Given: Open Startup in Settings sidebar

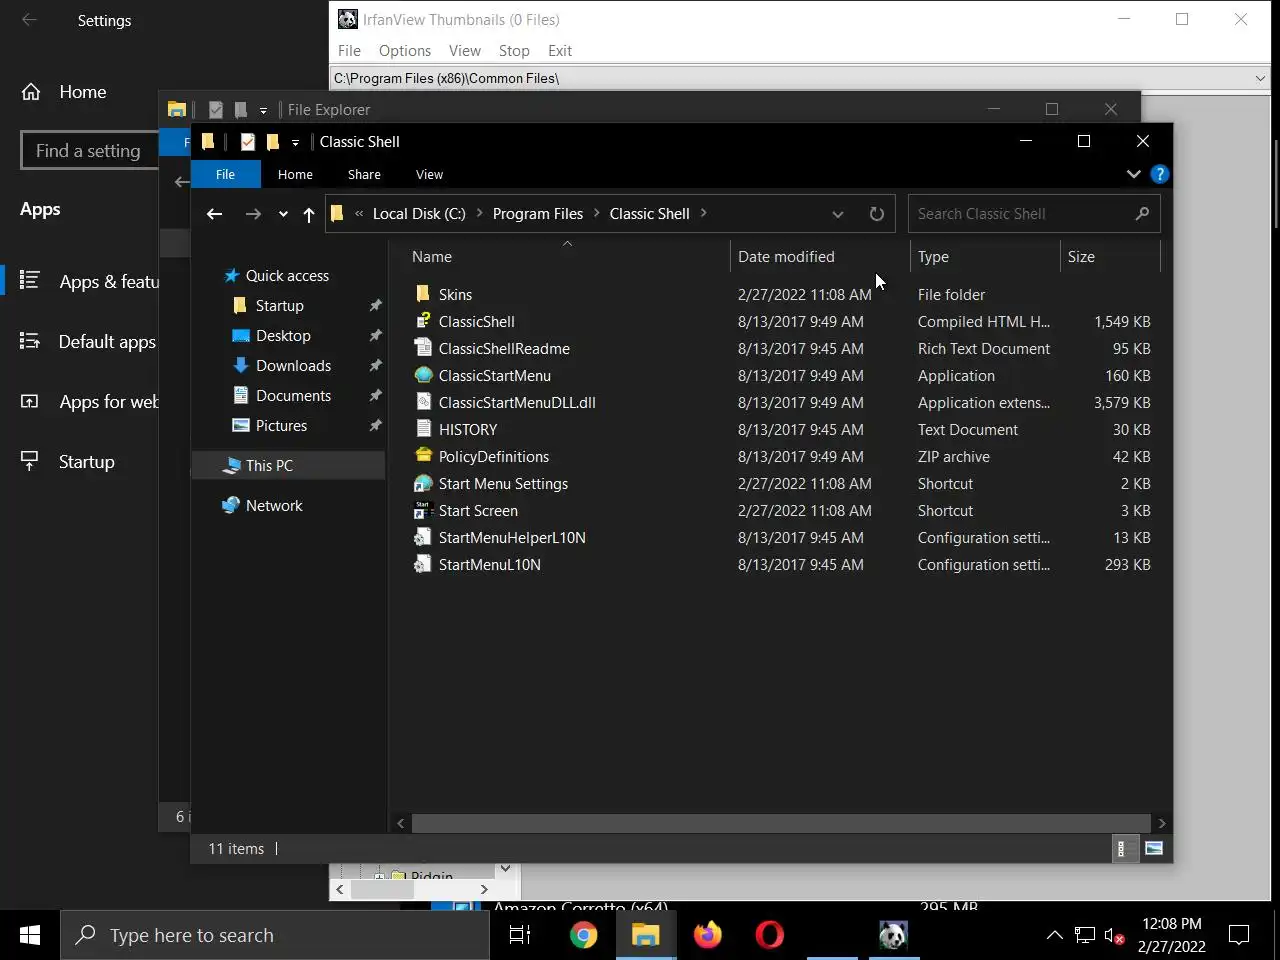Looking at the screenshot, I should tap(86, 462).
